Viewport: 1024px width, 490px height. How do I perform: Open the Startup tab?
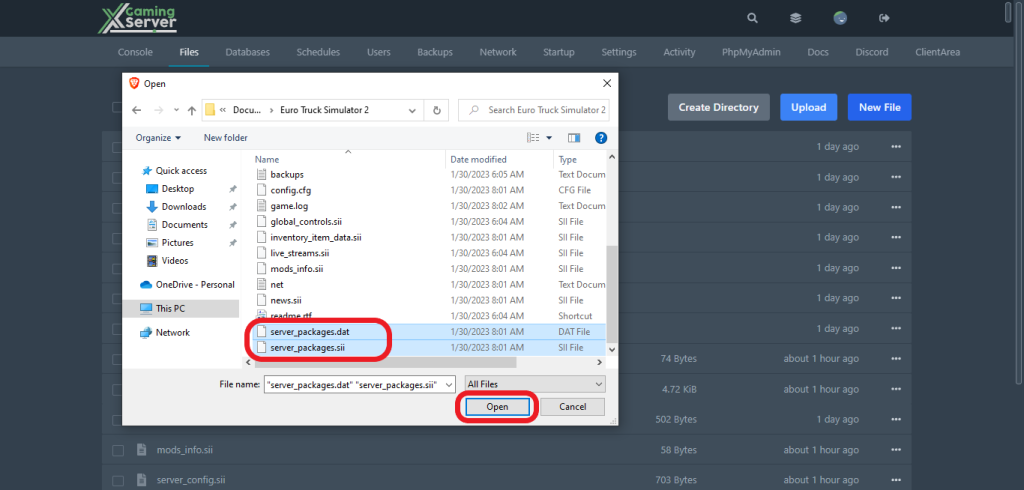[x=559, y=52]
